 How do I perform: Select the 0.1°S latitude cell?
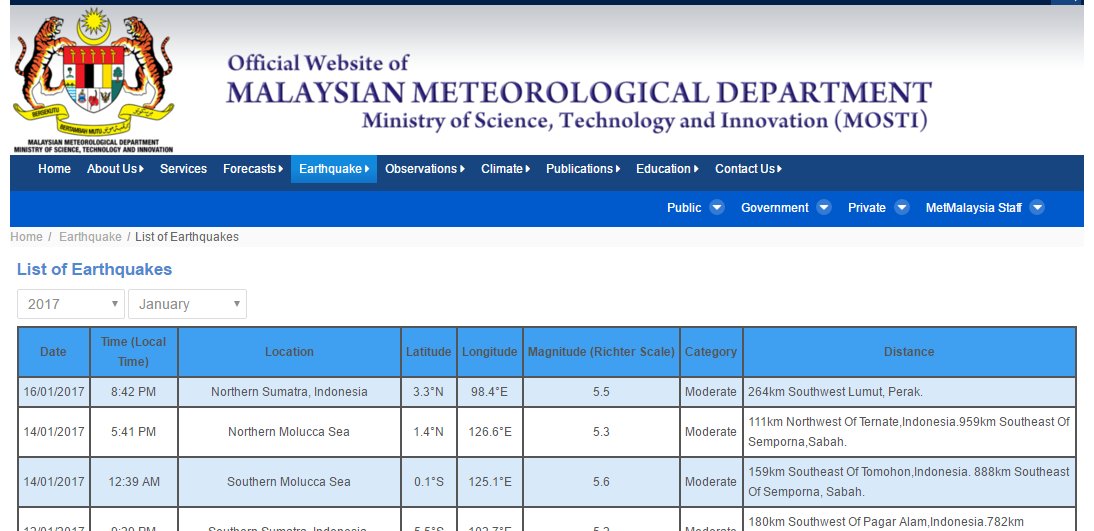[x=428, y=482]
